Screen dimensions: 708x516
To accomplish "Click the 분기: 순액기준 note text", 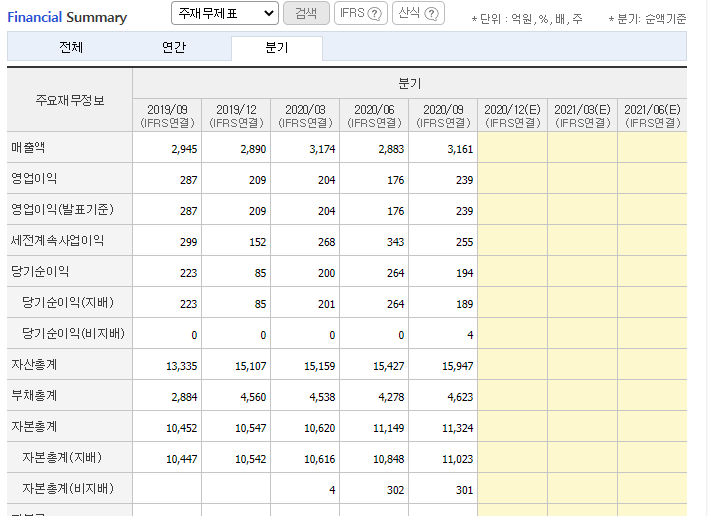I will coord(647,19).
